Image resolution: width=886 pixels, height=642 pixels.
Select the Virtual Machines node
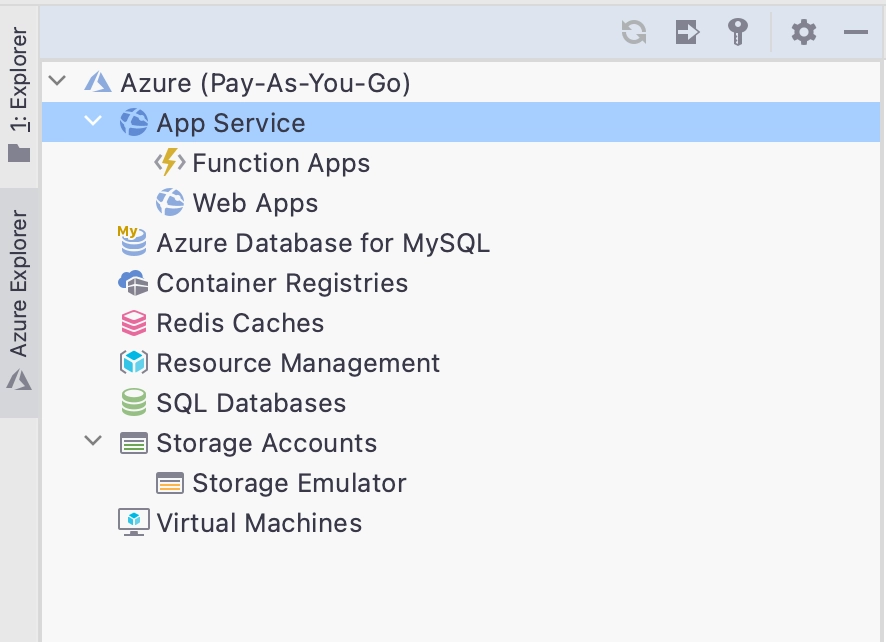pyautogui.click(x=259, y=523)
